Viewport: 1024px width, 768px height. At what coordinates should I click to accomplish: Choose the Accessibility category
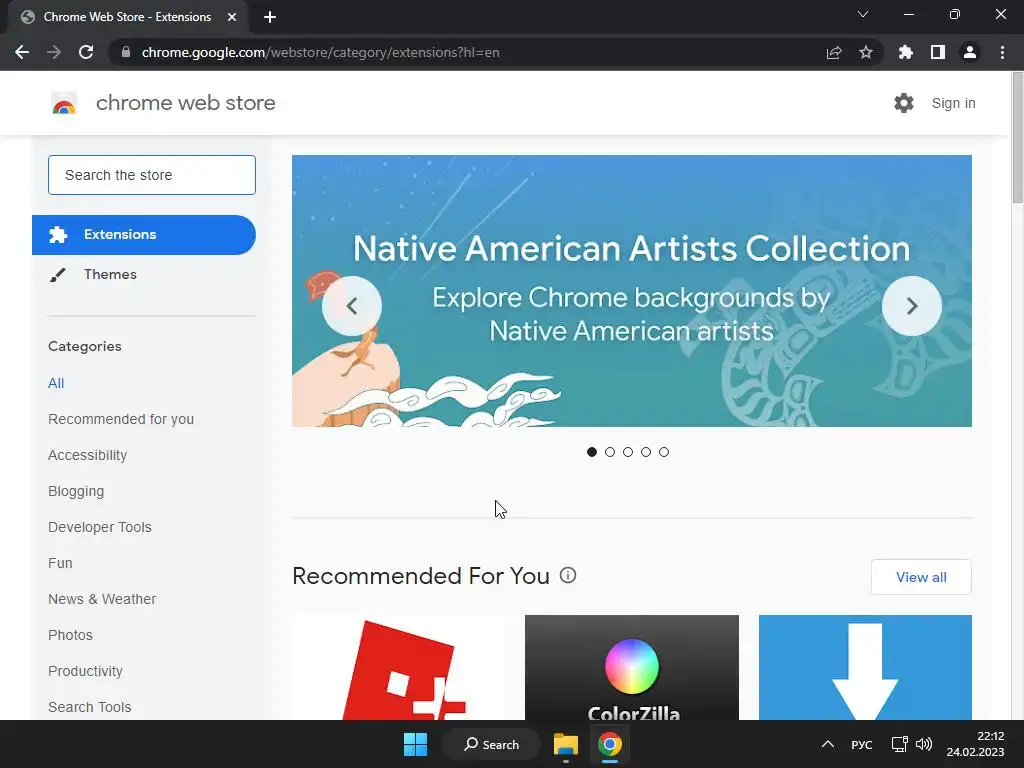coord(88,455)
